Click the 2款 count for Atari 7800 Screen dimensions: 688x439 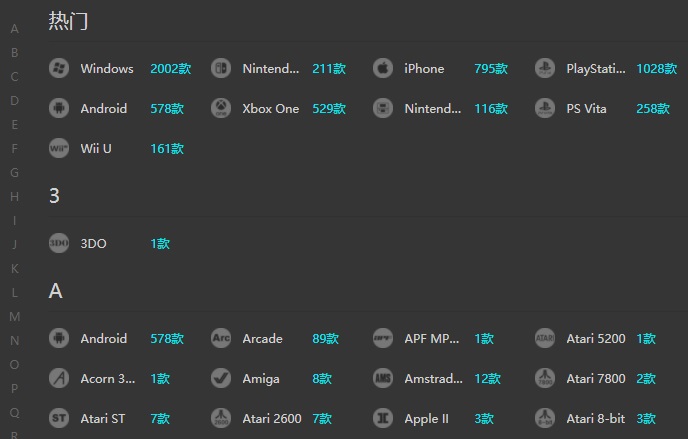646,378
